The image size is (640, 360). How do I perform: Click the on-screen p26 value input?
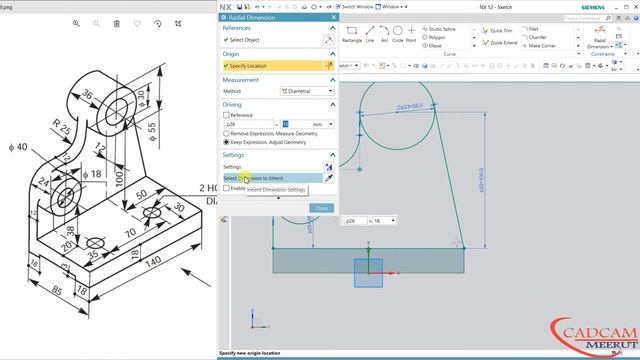click(381, 220)
